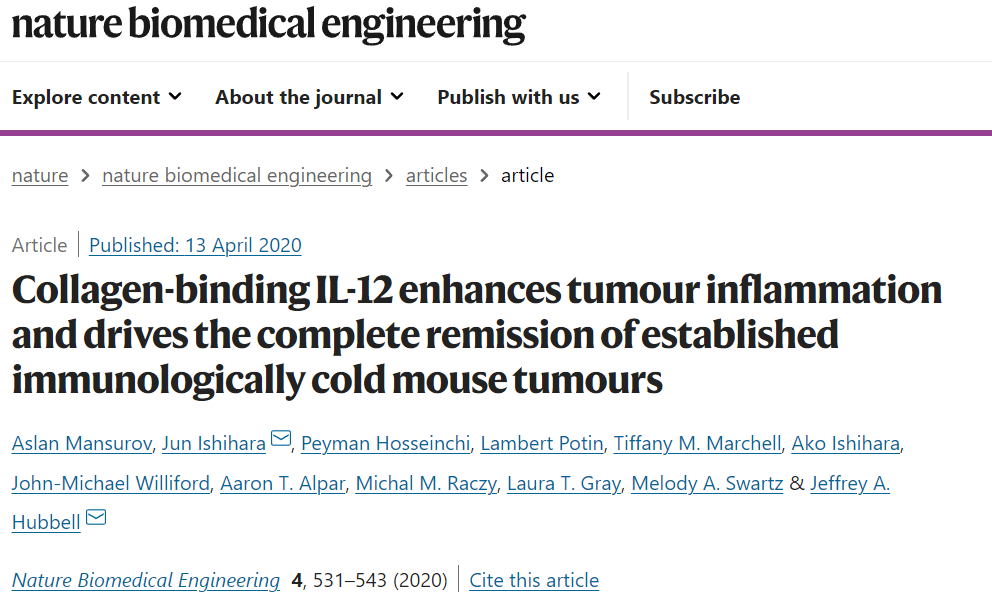Click the email envelope icon next to Jun Ishihara
Viewport: 992px width, 604px height.
(x=281, y=438)
